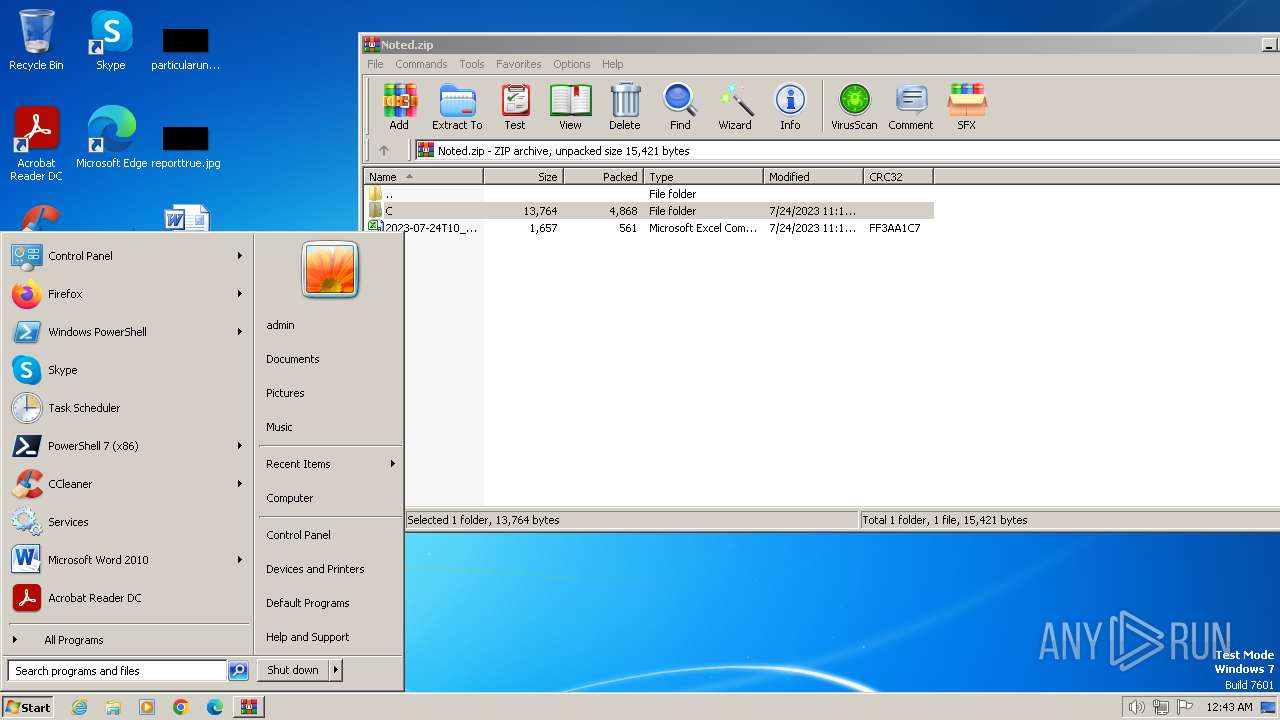The image size is (1280, 720).
Task: Click the Delete trash can icon
Action: [x=625, y=107]
